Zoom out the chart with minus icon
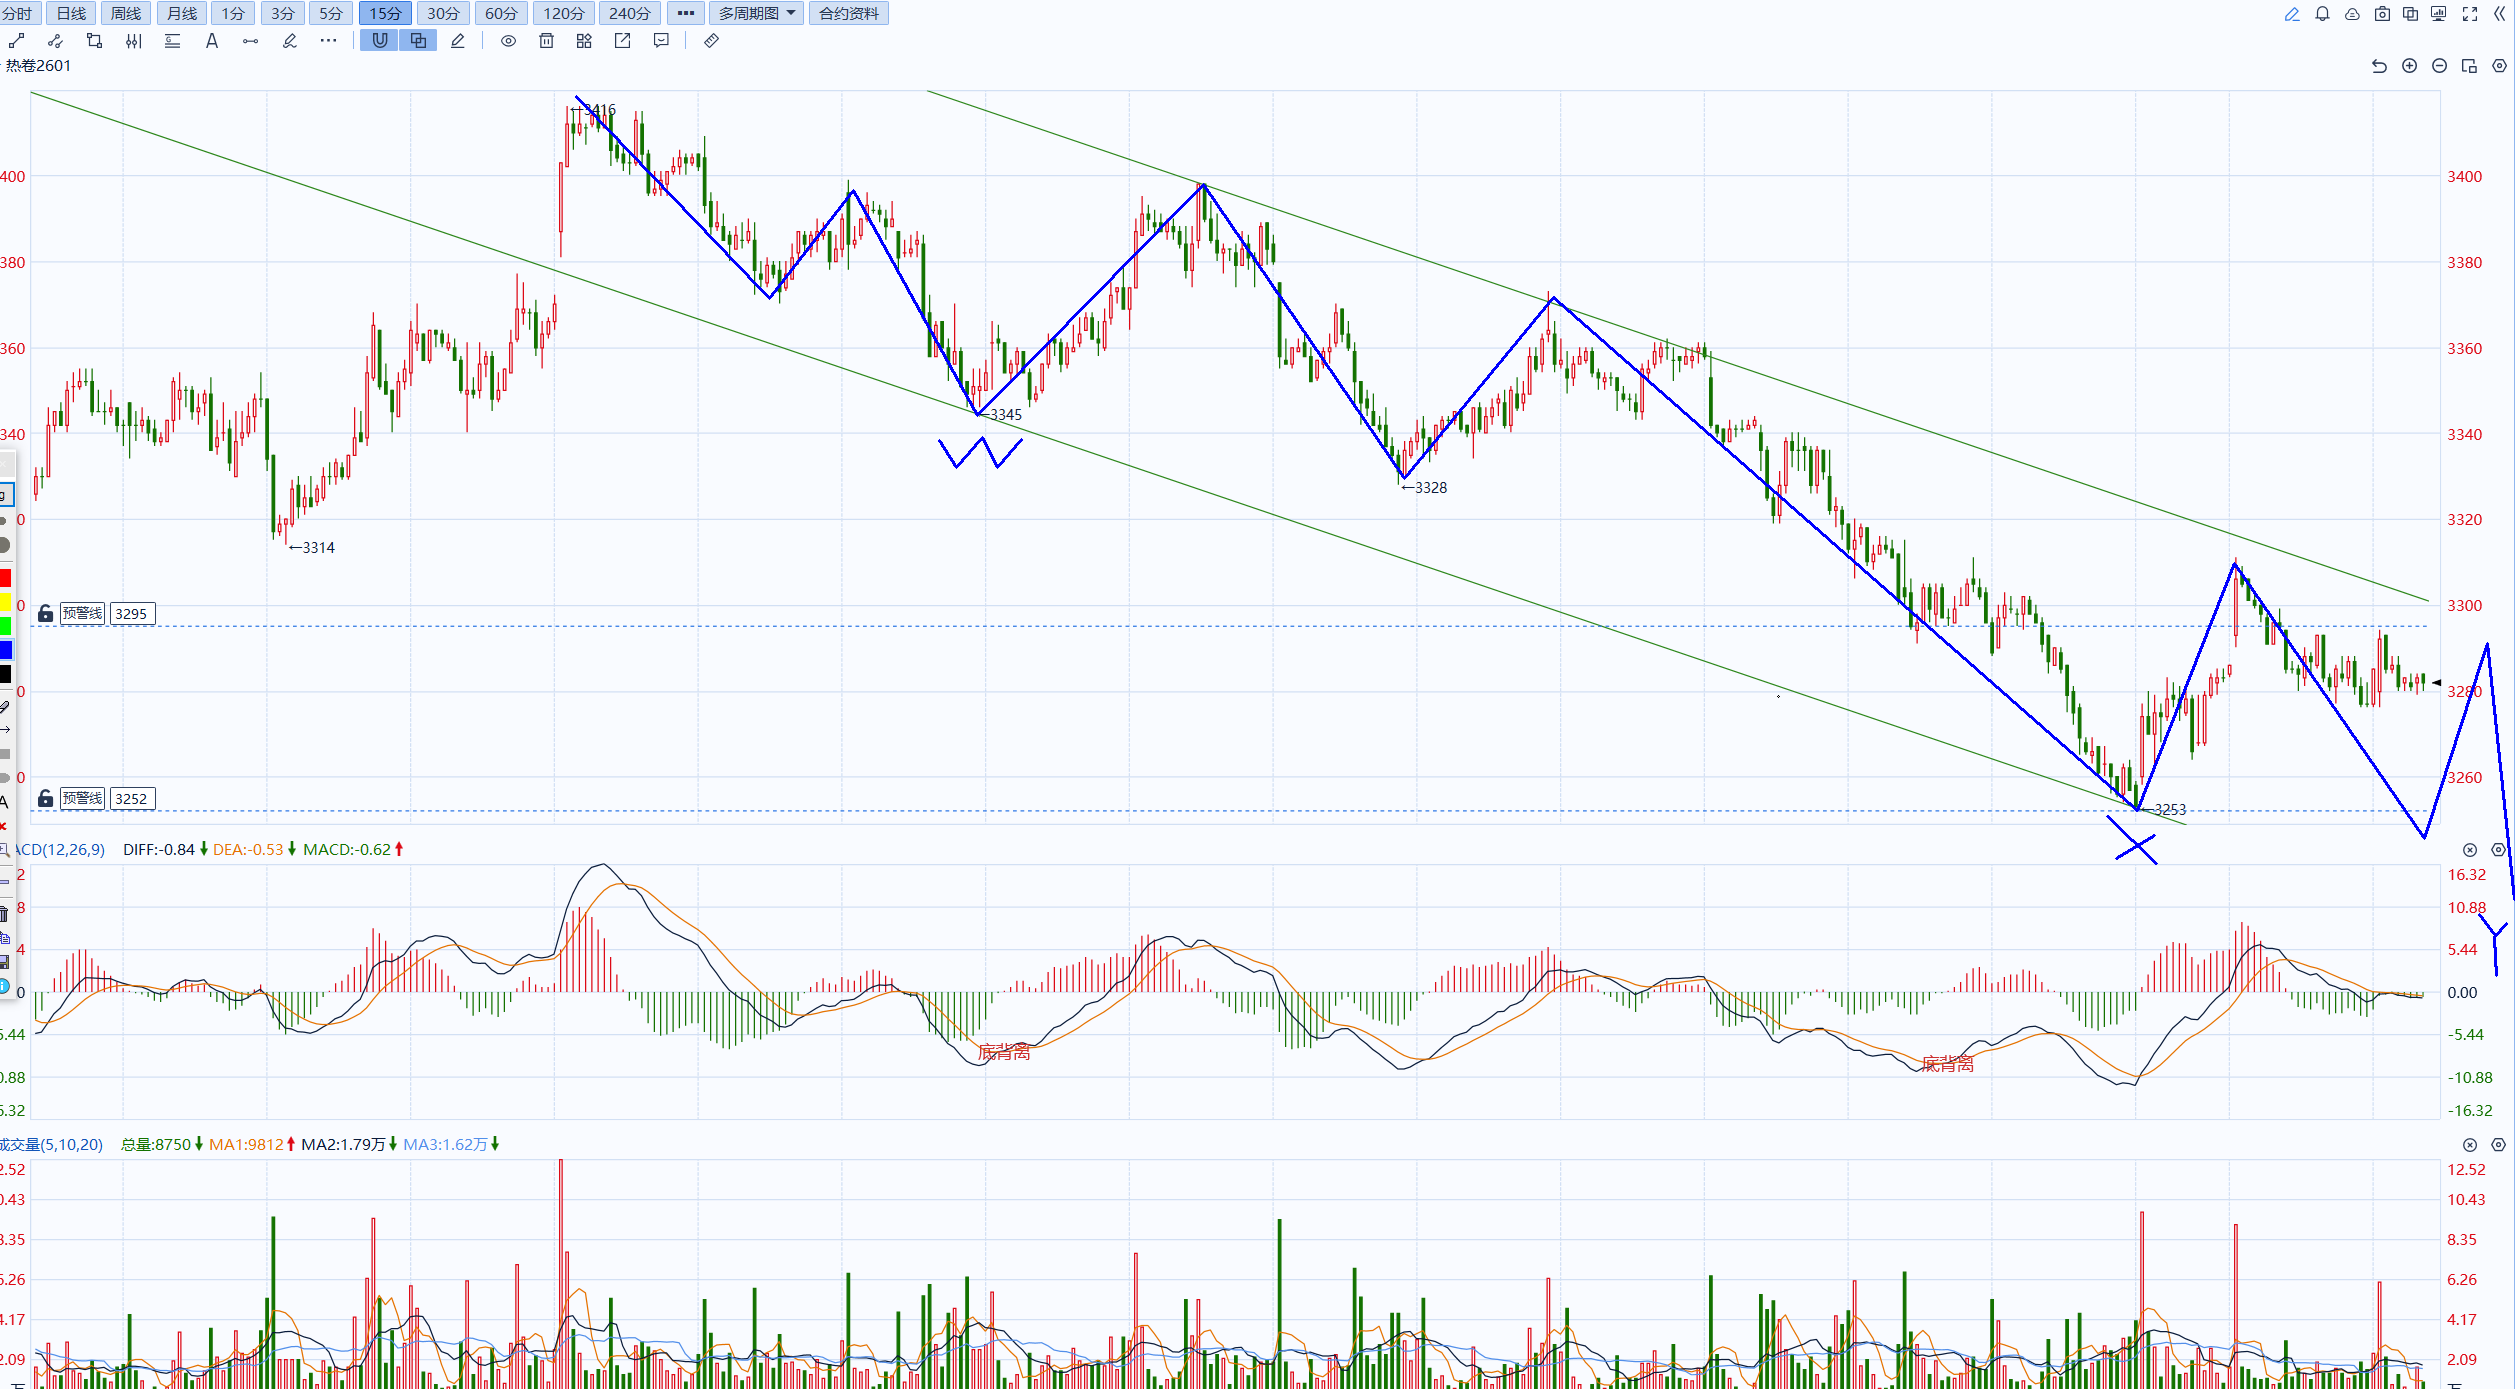Image resolution: width=2515 pixels, height=1389 pixels. (2439, 66)
